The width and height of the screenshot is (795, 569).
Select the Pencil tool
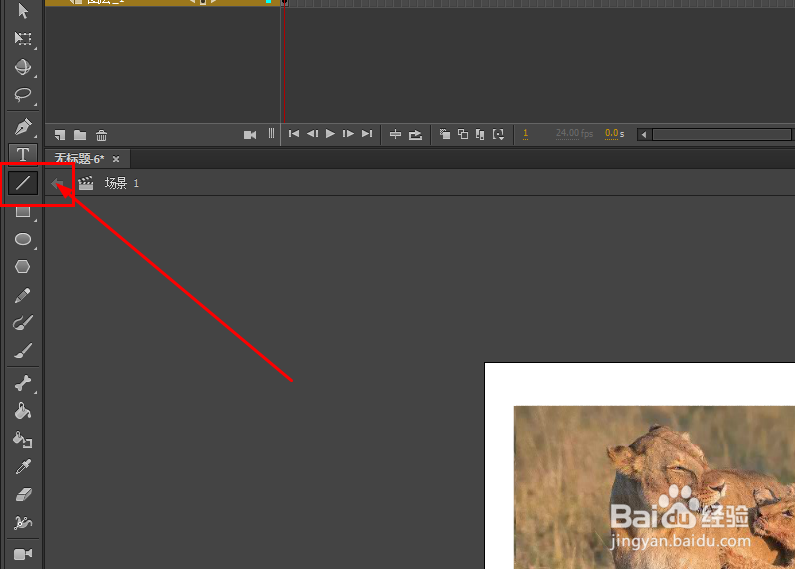23,295
